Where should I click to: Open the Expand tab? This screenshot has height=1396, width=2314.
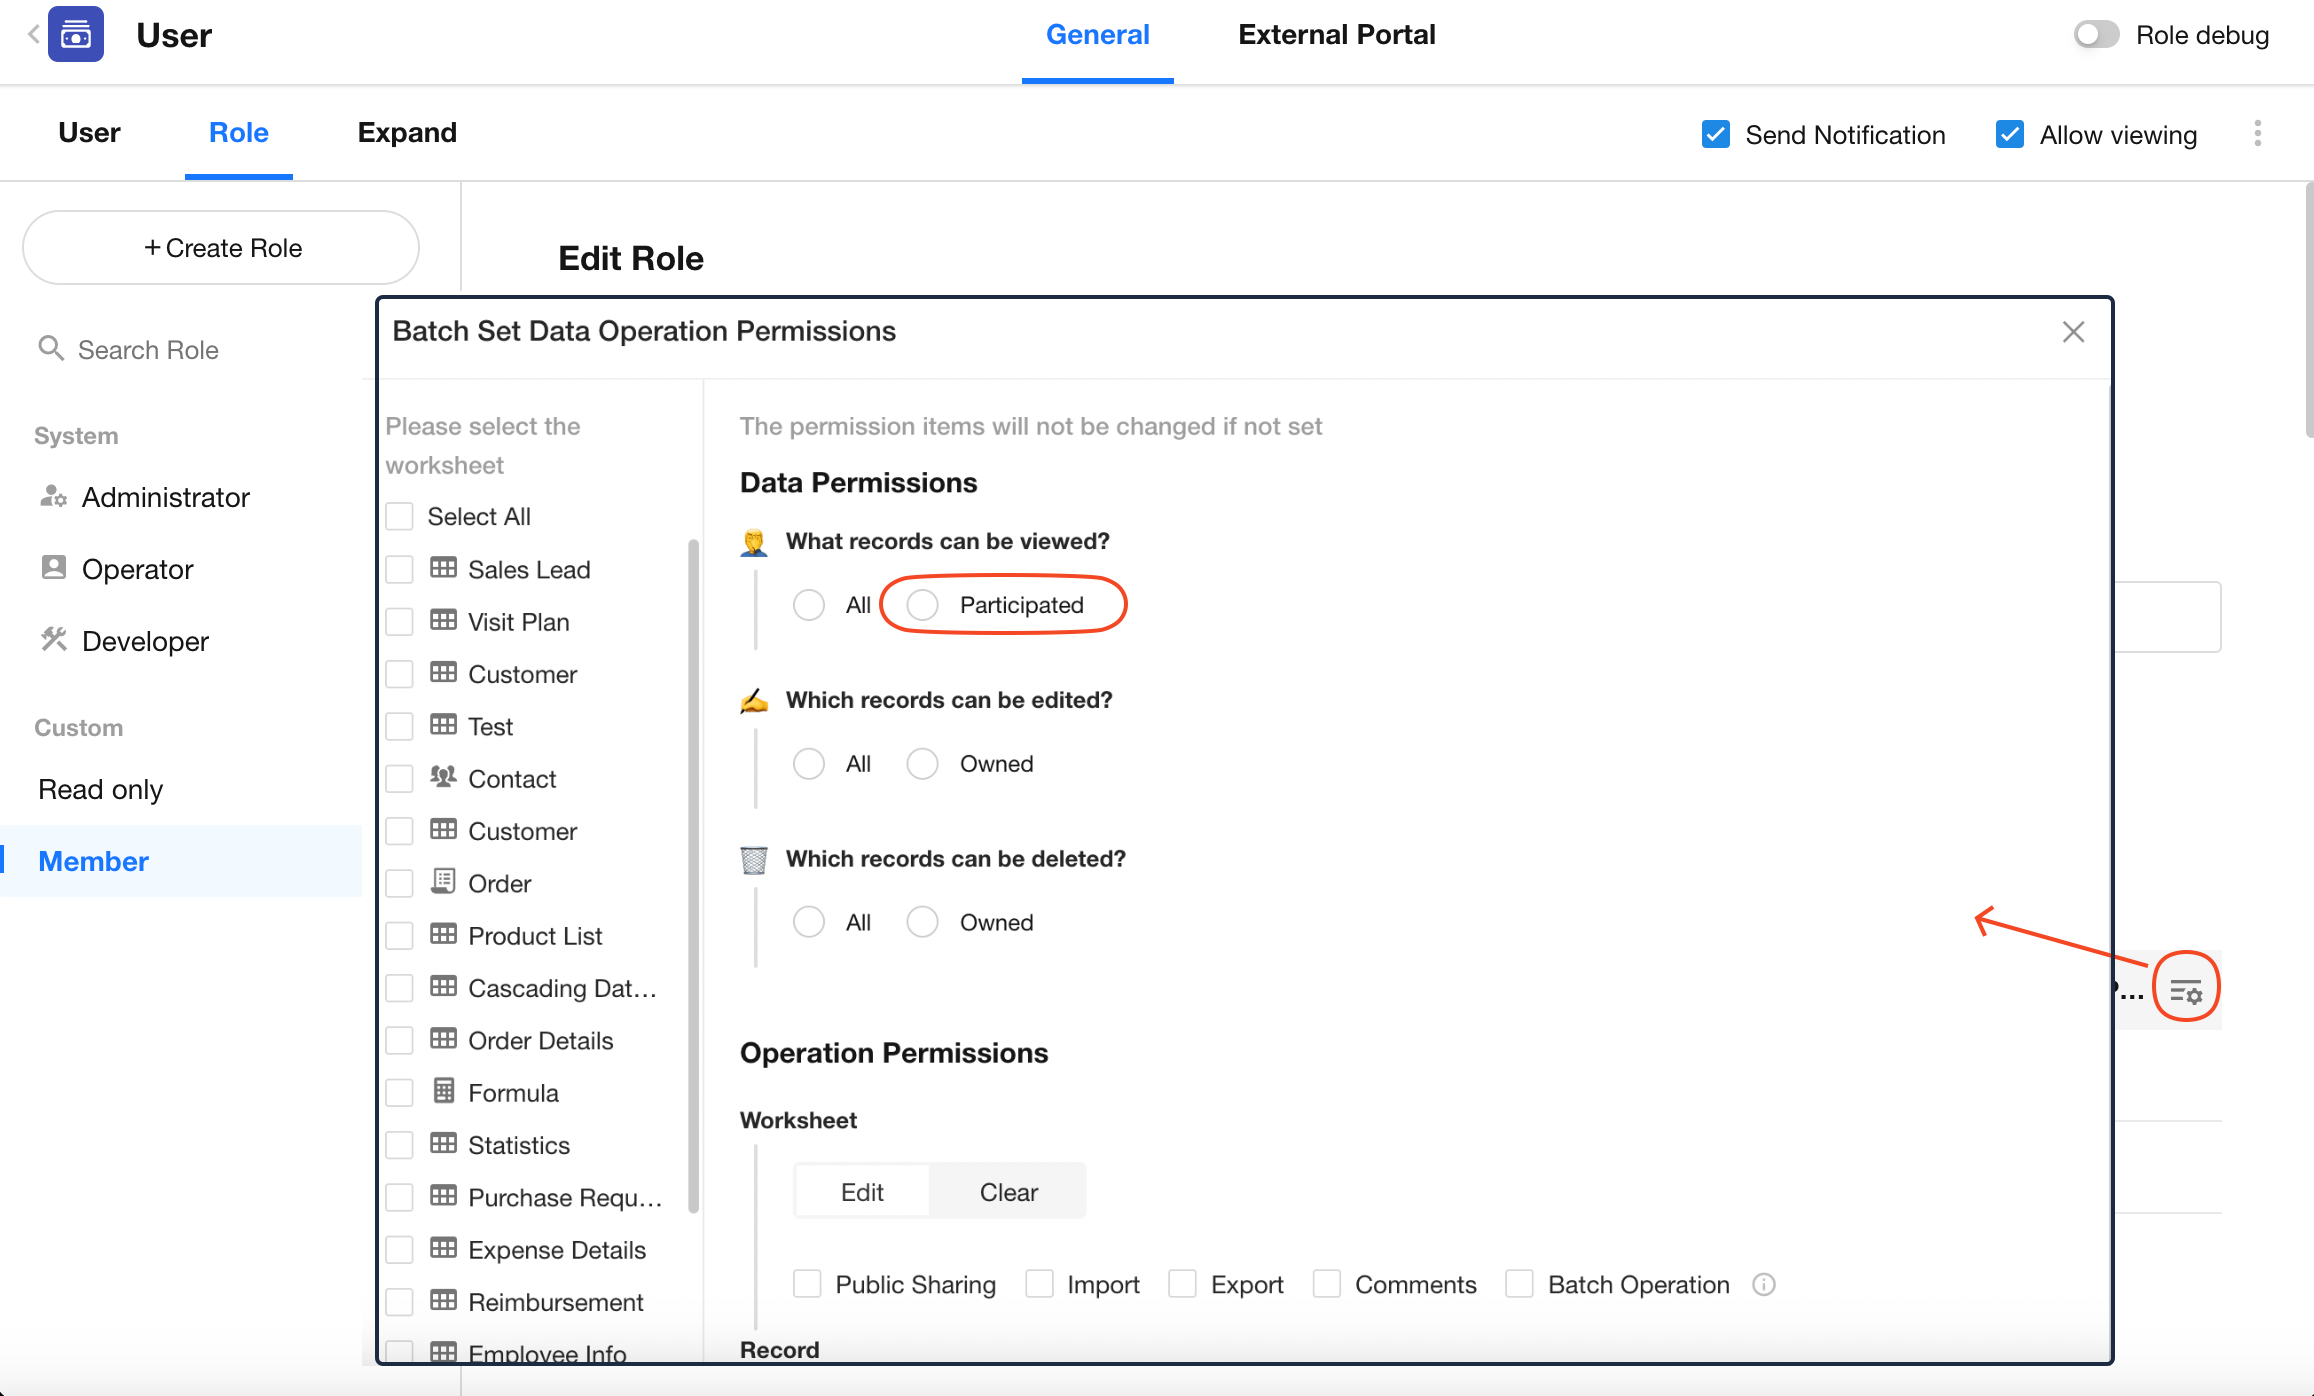[x=407, y=133]
